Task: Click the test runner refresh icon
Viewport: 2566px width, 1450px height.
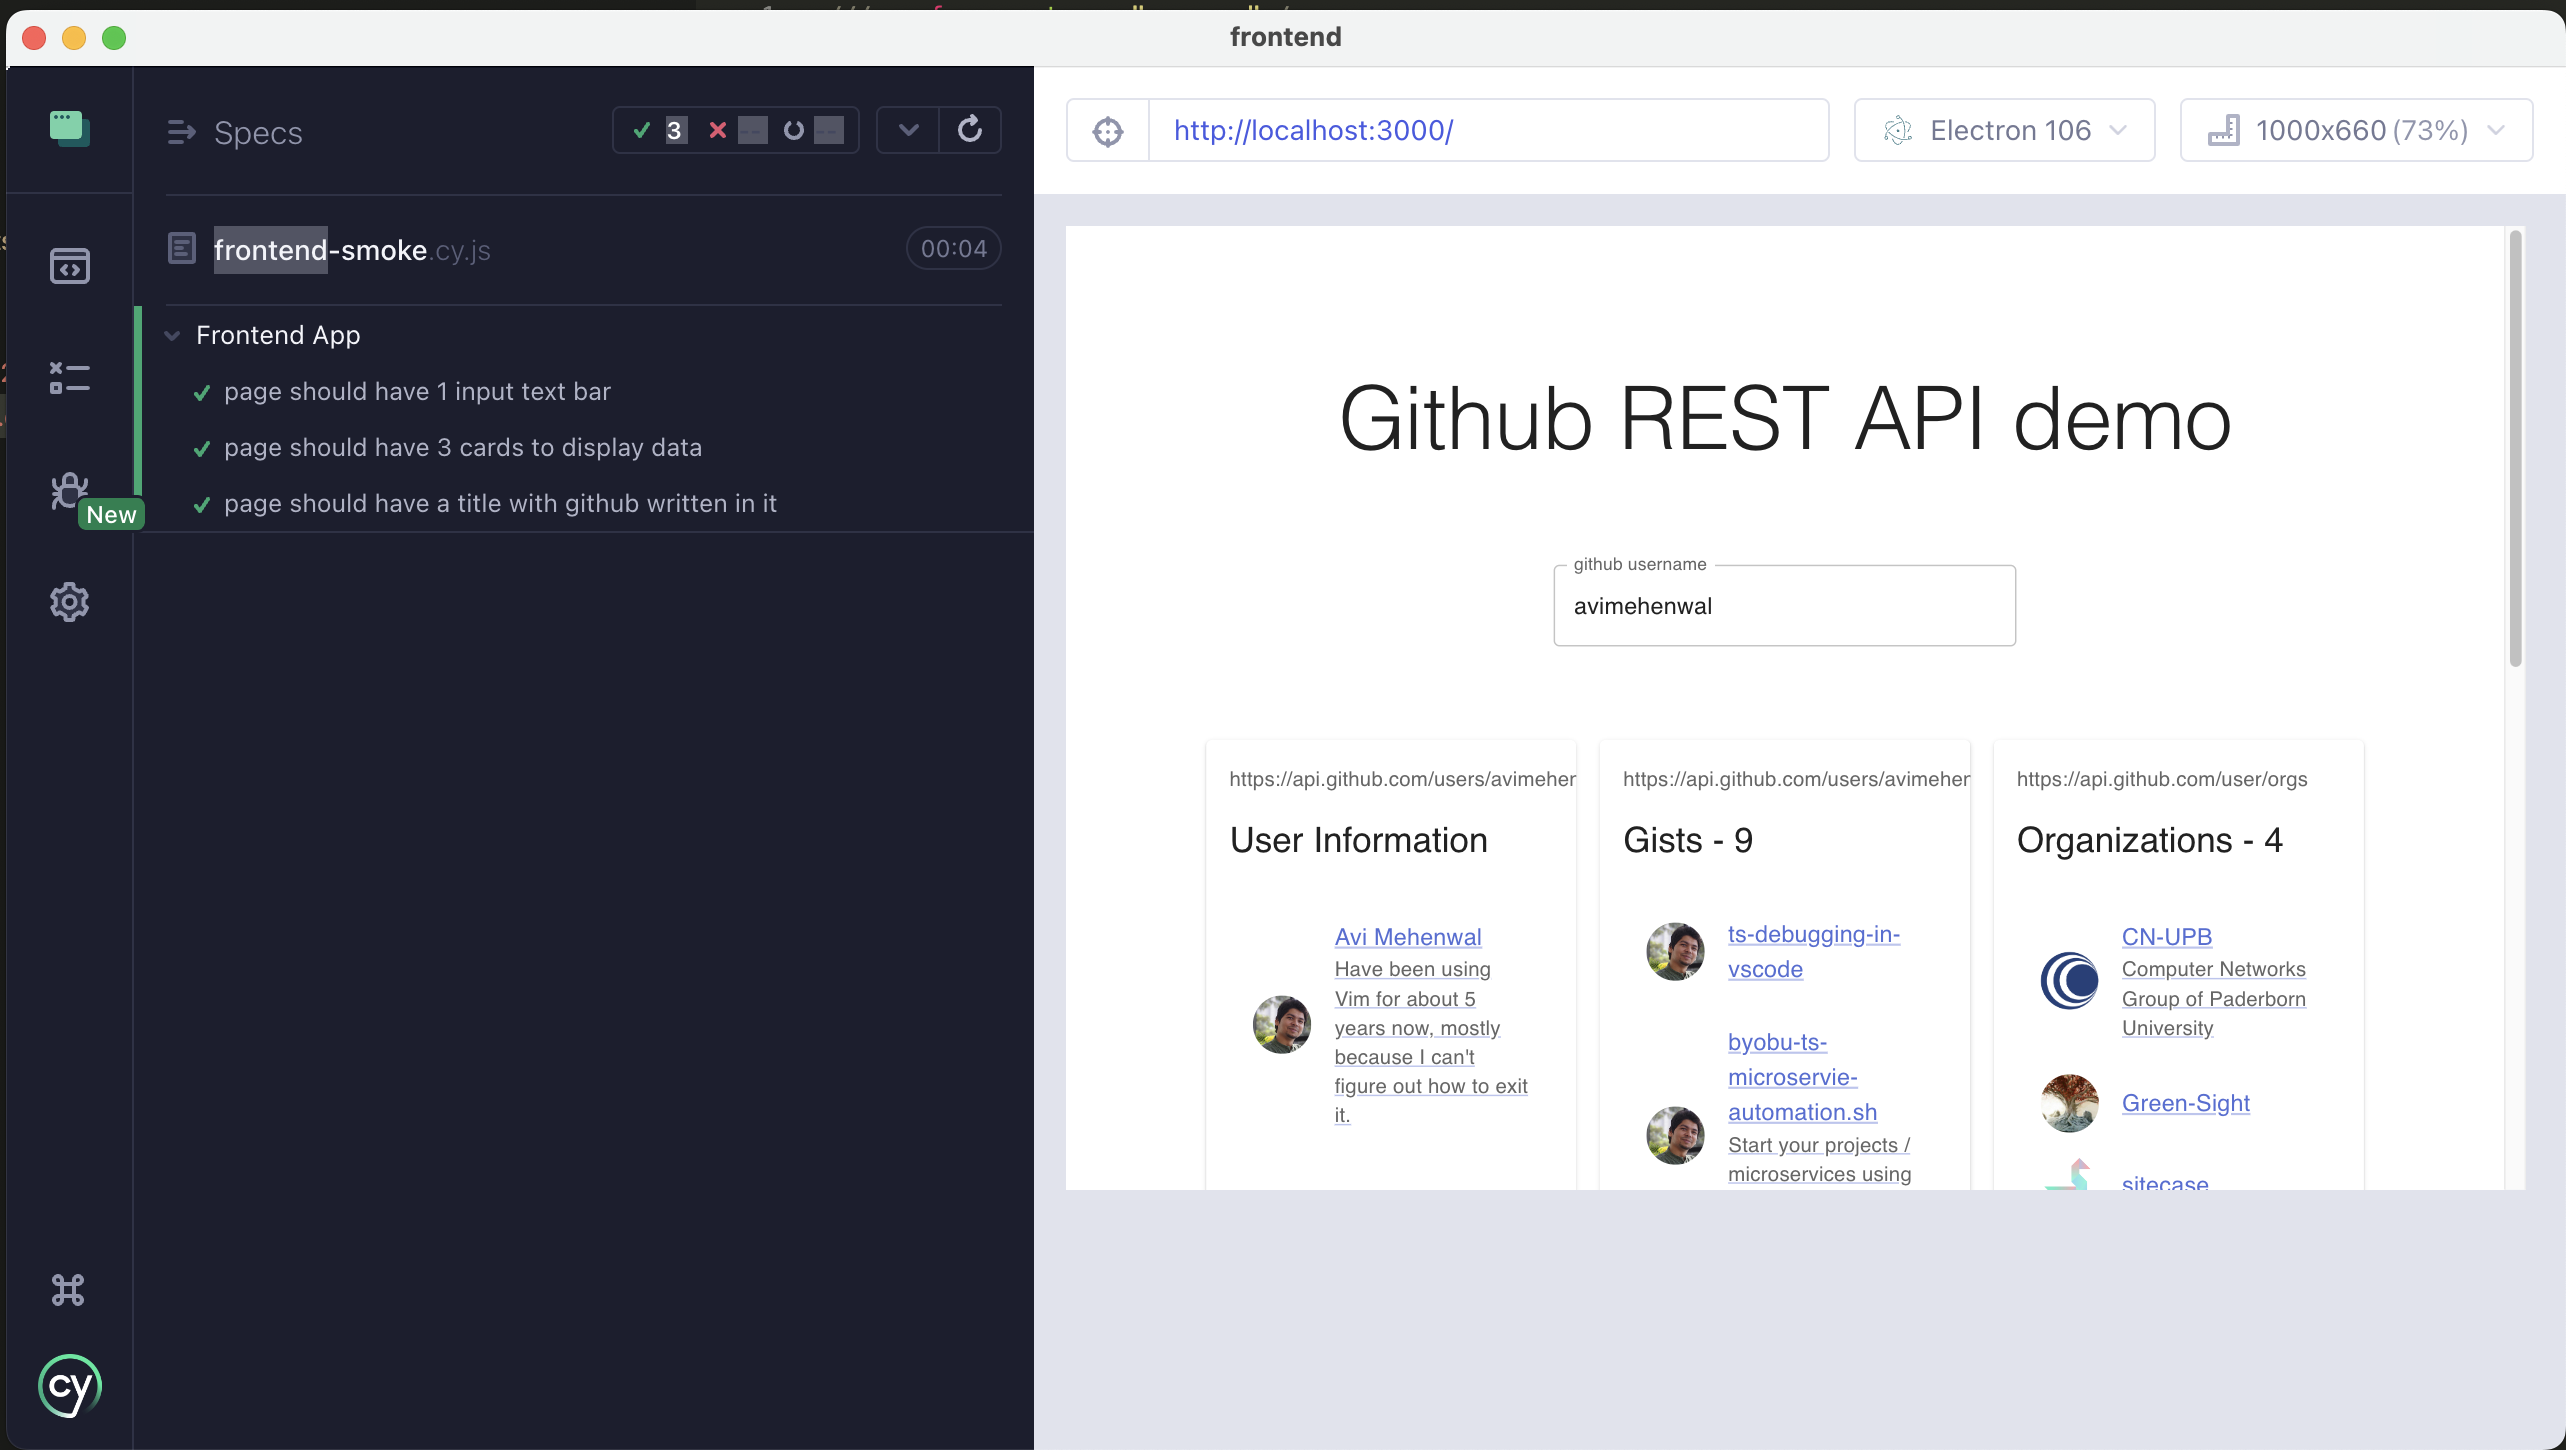Action: (x=971, y=129)
